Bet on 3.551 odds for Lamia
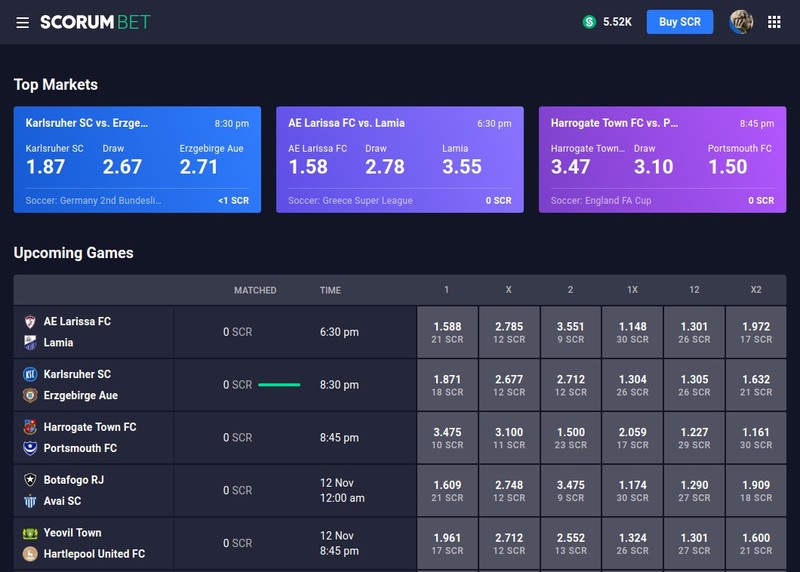The height and width of the screenshot is (572, 800). 571,332
